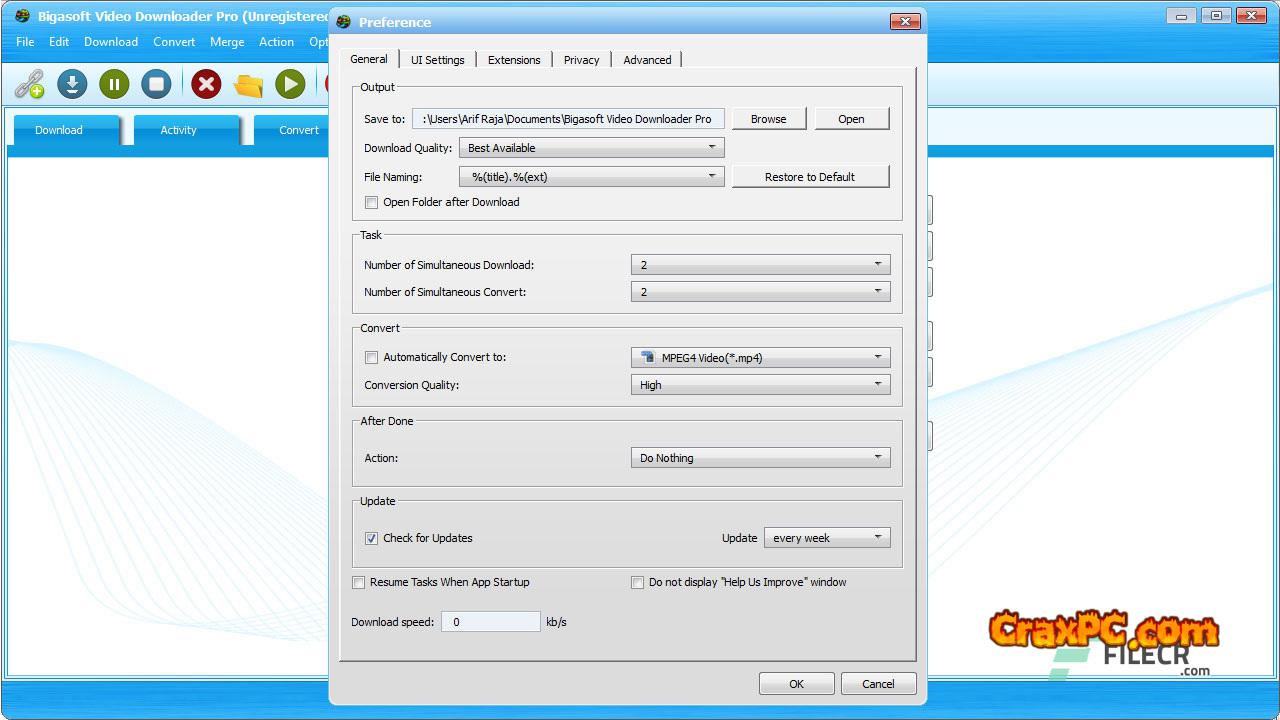Viewport: 1280px width, 720px height.
Task: Click Restore to Default
Action: coord(810,177)
